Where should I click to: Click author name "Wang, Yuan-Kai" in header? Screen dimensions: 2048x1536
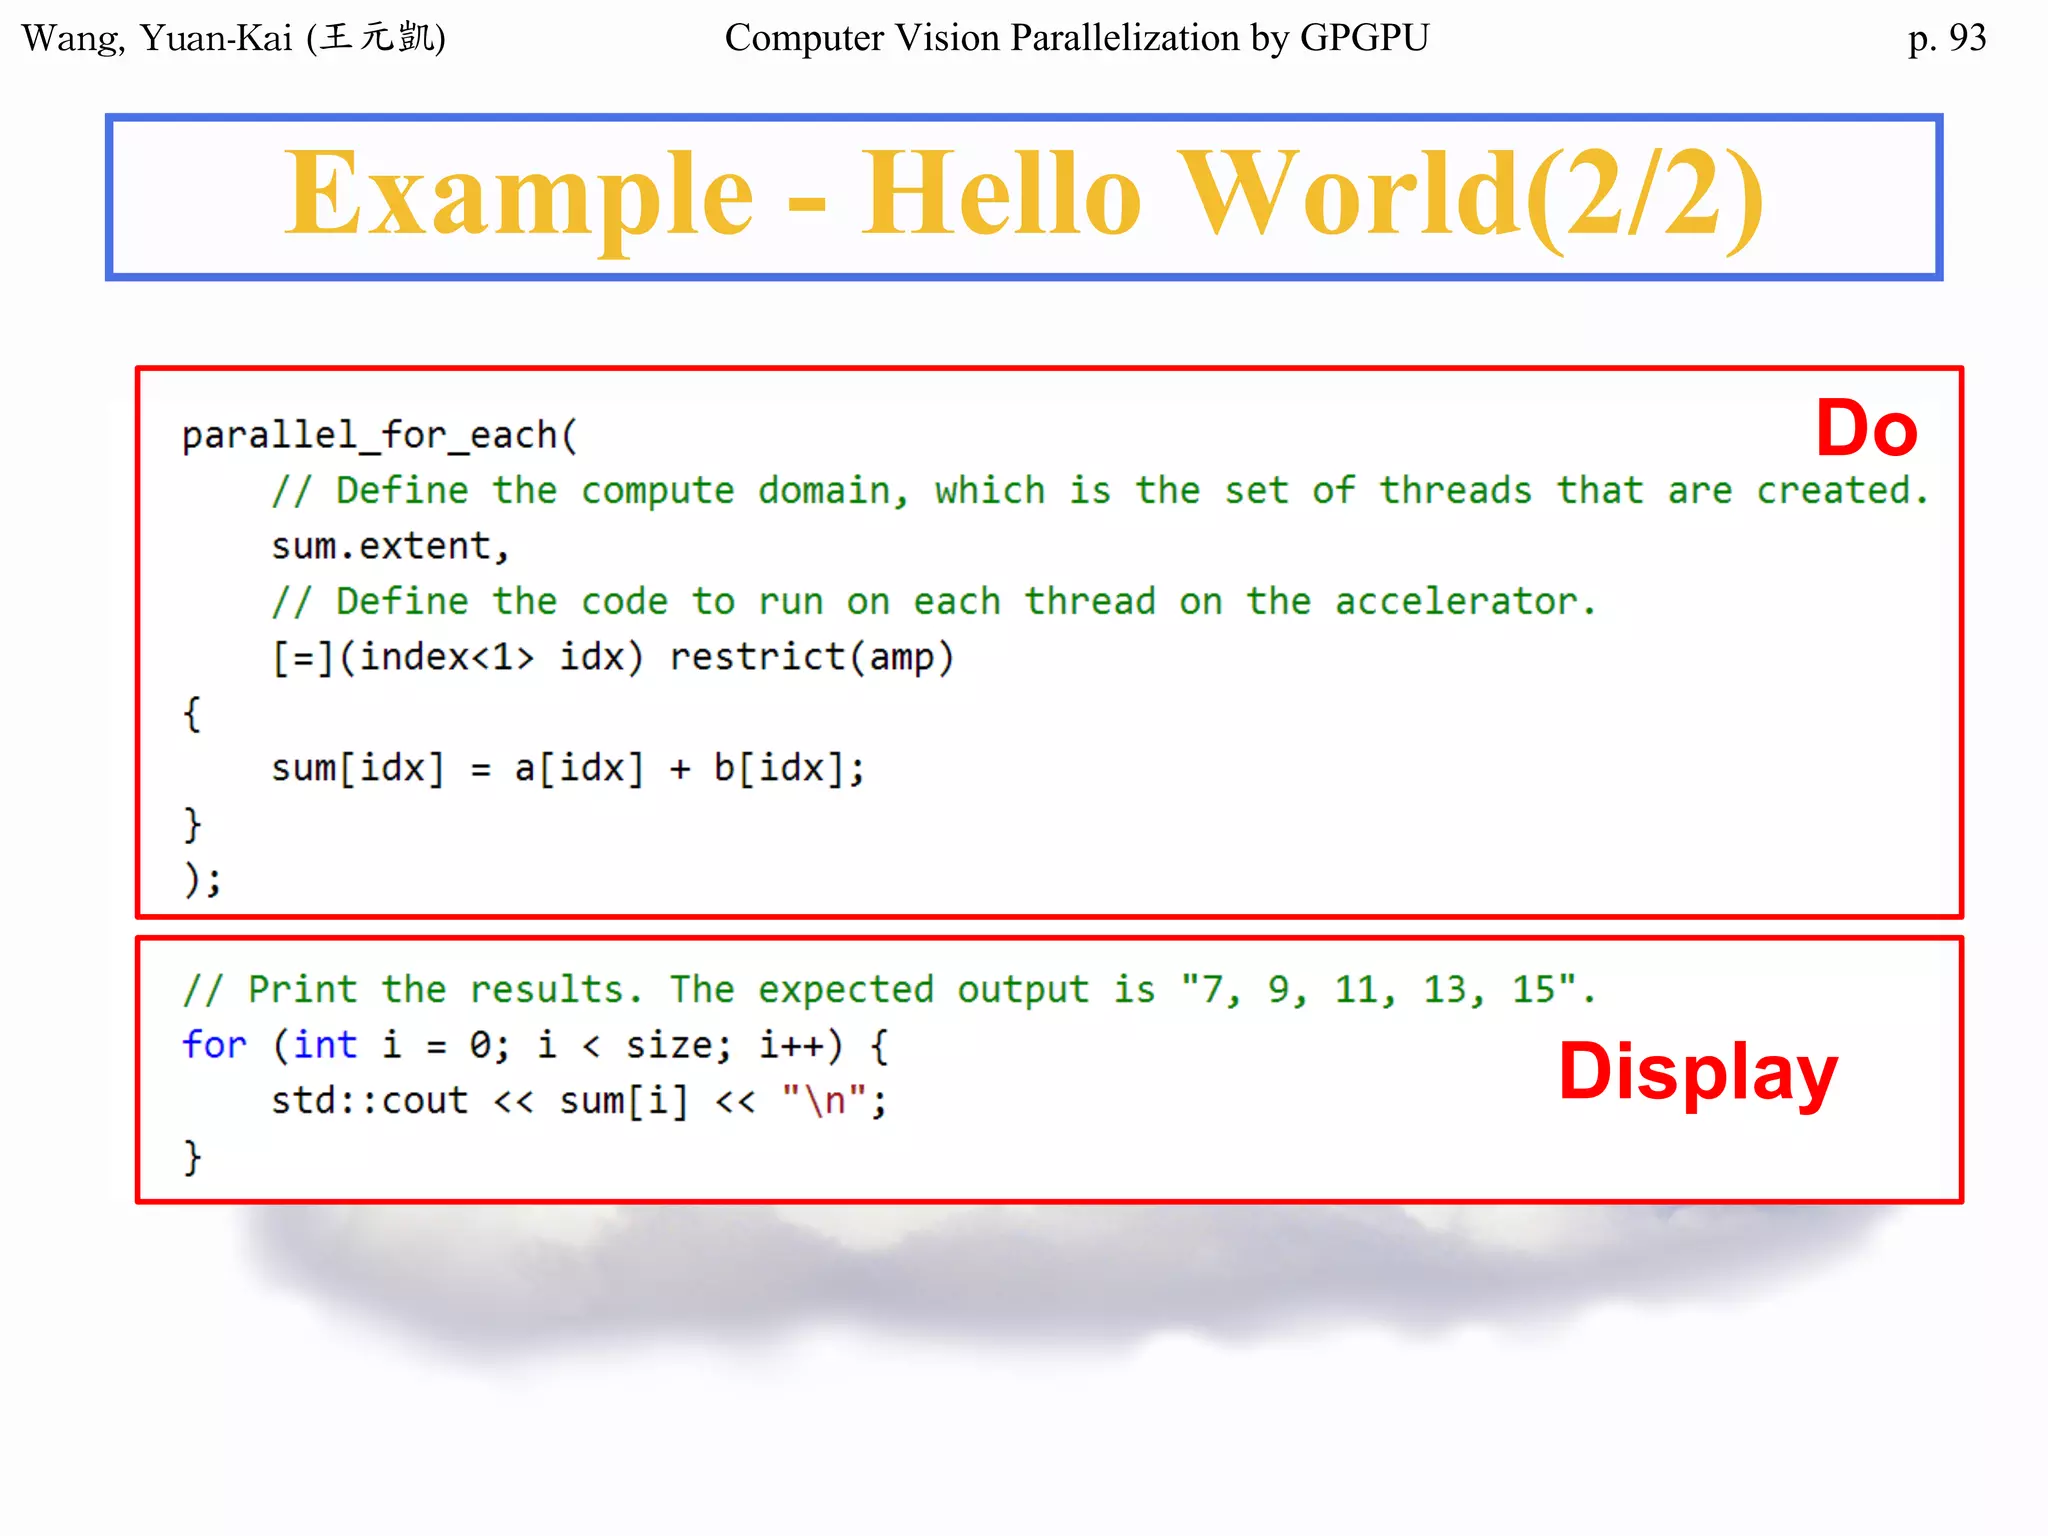pos(157,38)
